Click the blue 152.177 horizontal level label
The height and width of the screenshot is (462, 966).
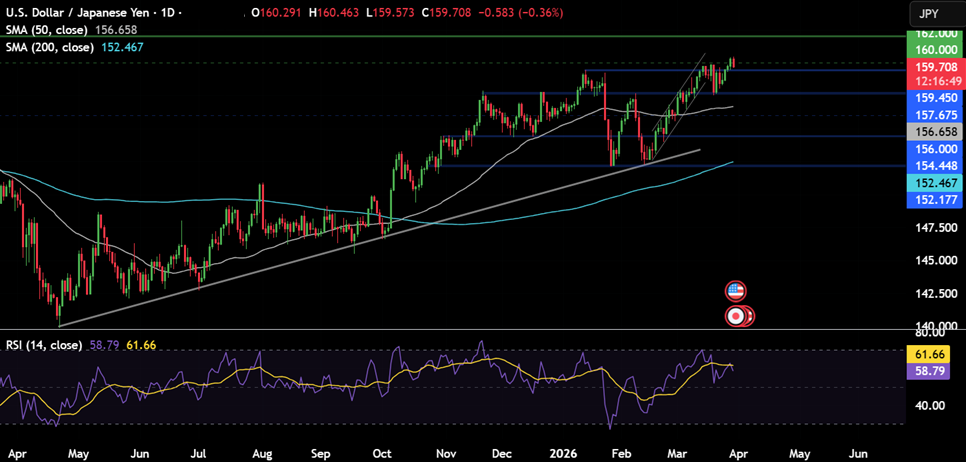tap(934, 200)
